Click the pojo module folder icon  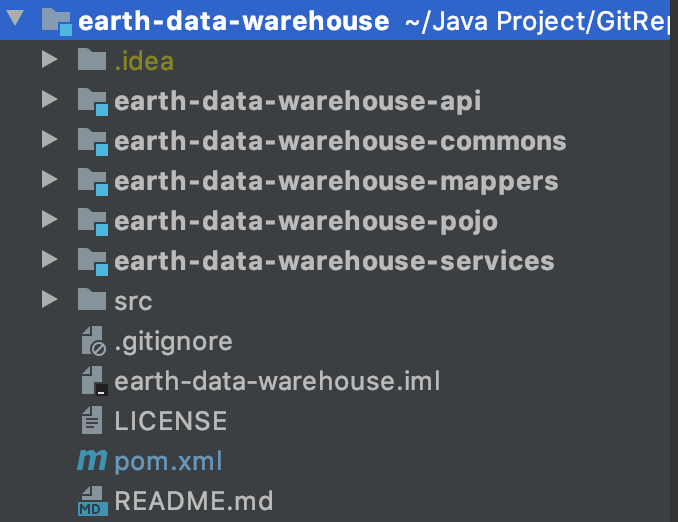(93, 222)
